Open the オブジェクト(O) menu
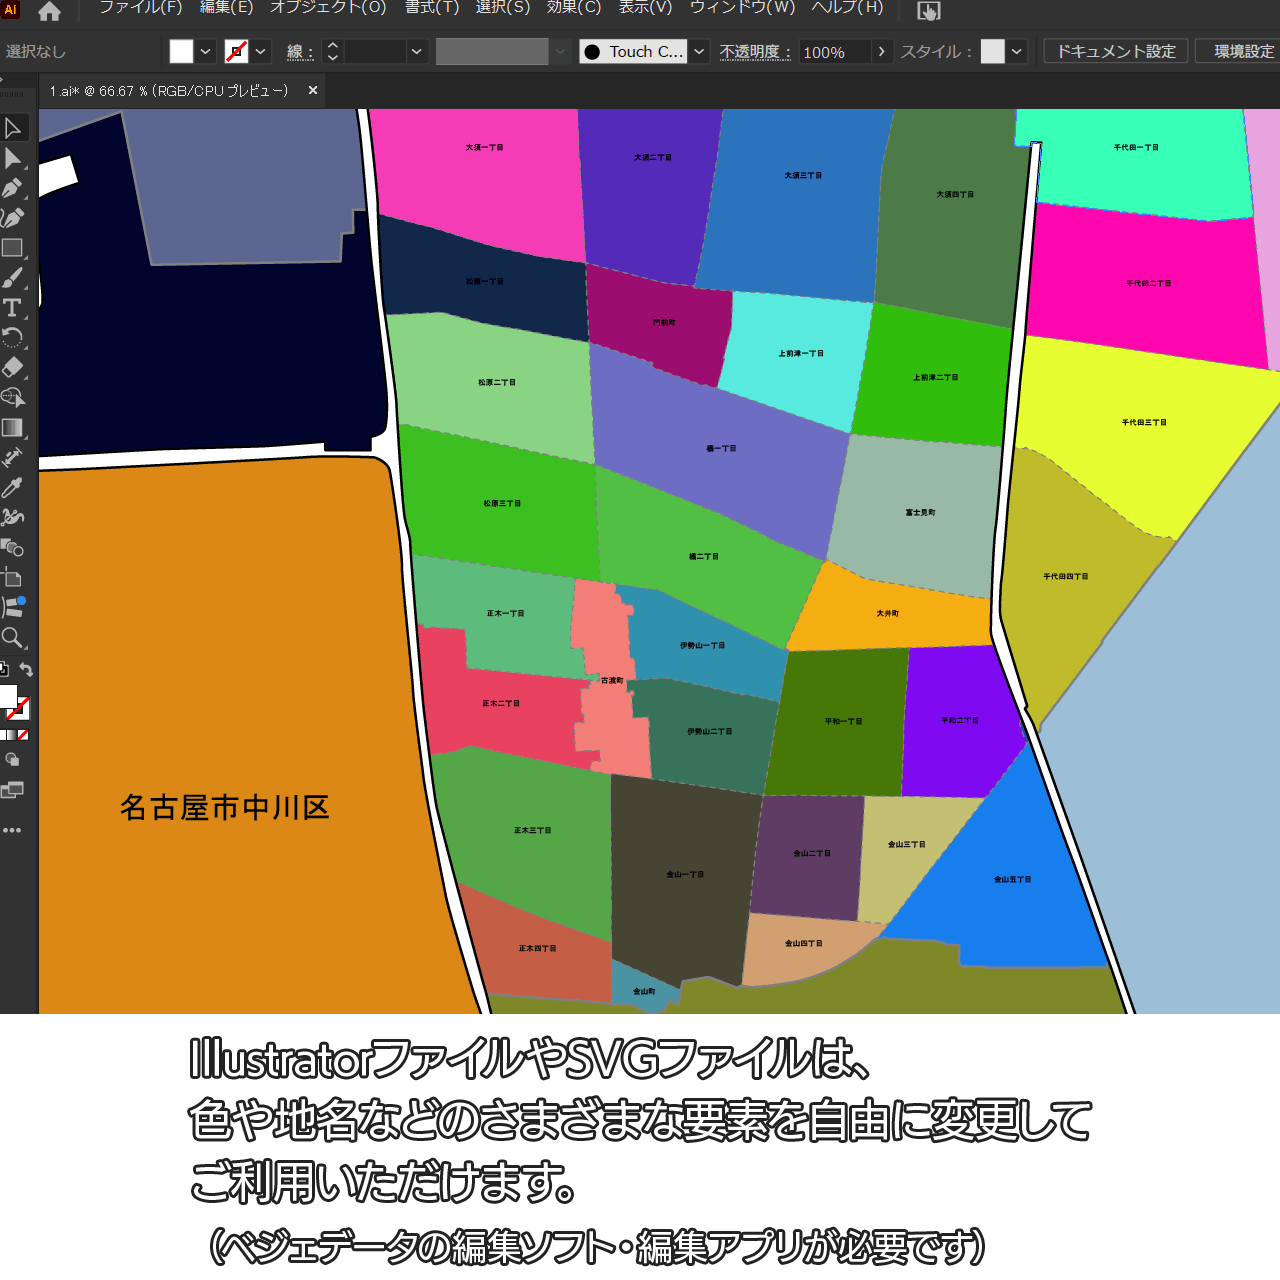This screenshot has height=1280, width=1280. 328,8
